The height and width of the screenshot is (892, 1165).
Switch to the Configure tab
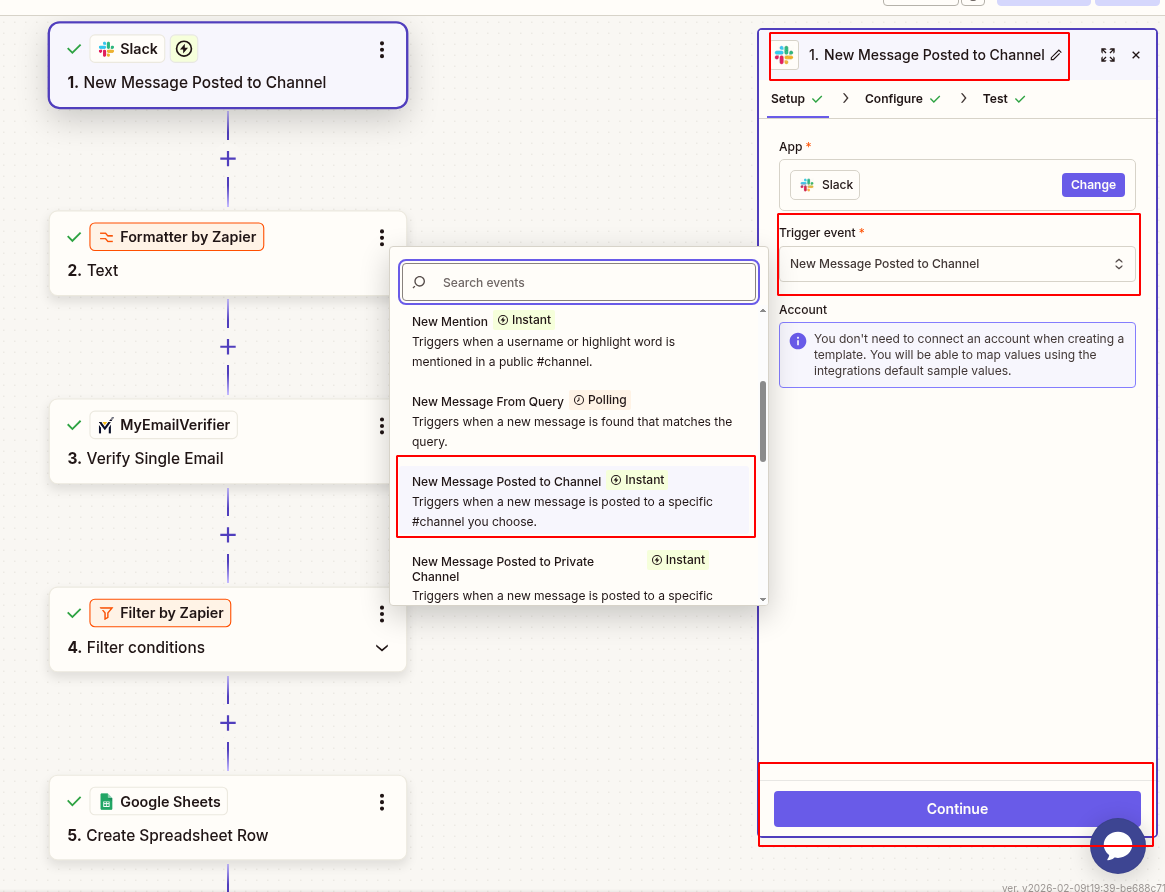click(x=895, y=98)
